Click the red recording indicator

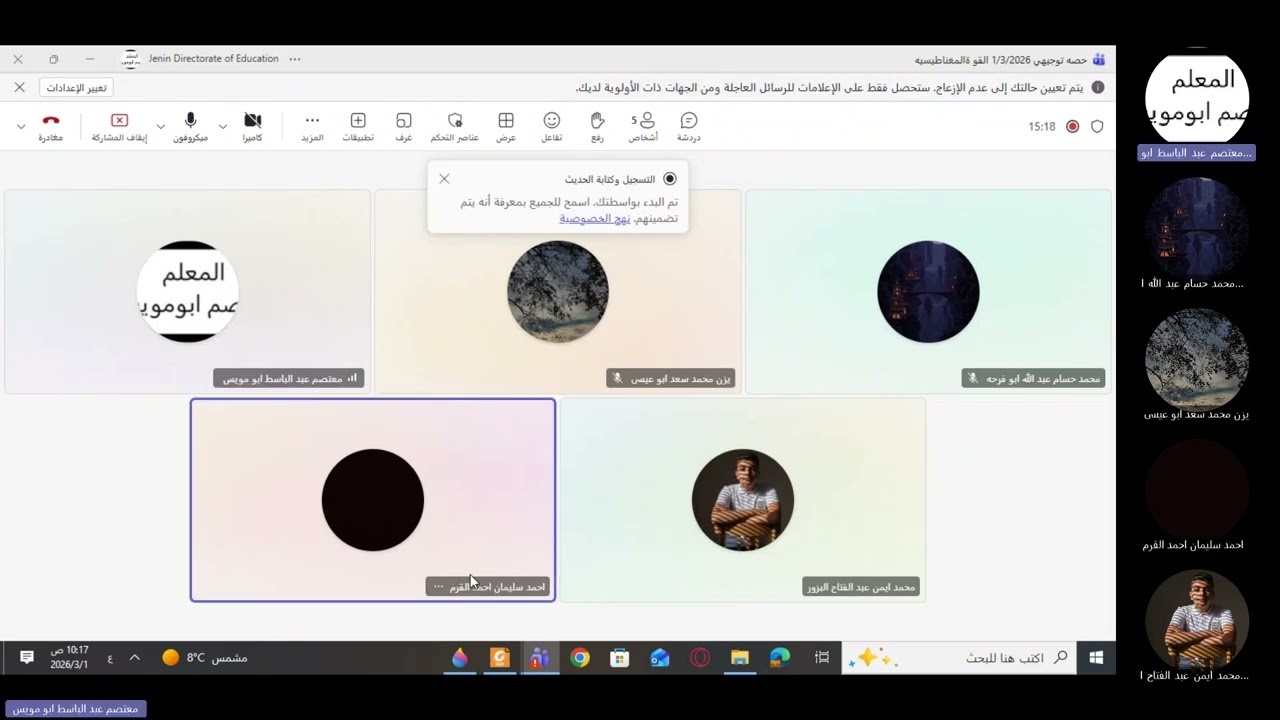click(1072, 127)
